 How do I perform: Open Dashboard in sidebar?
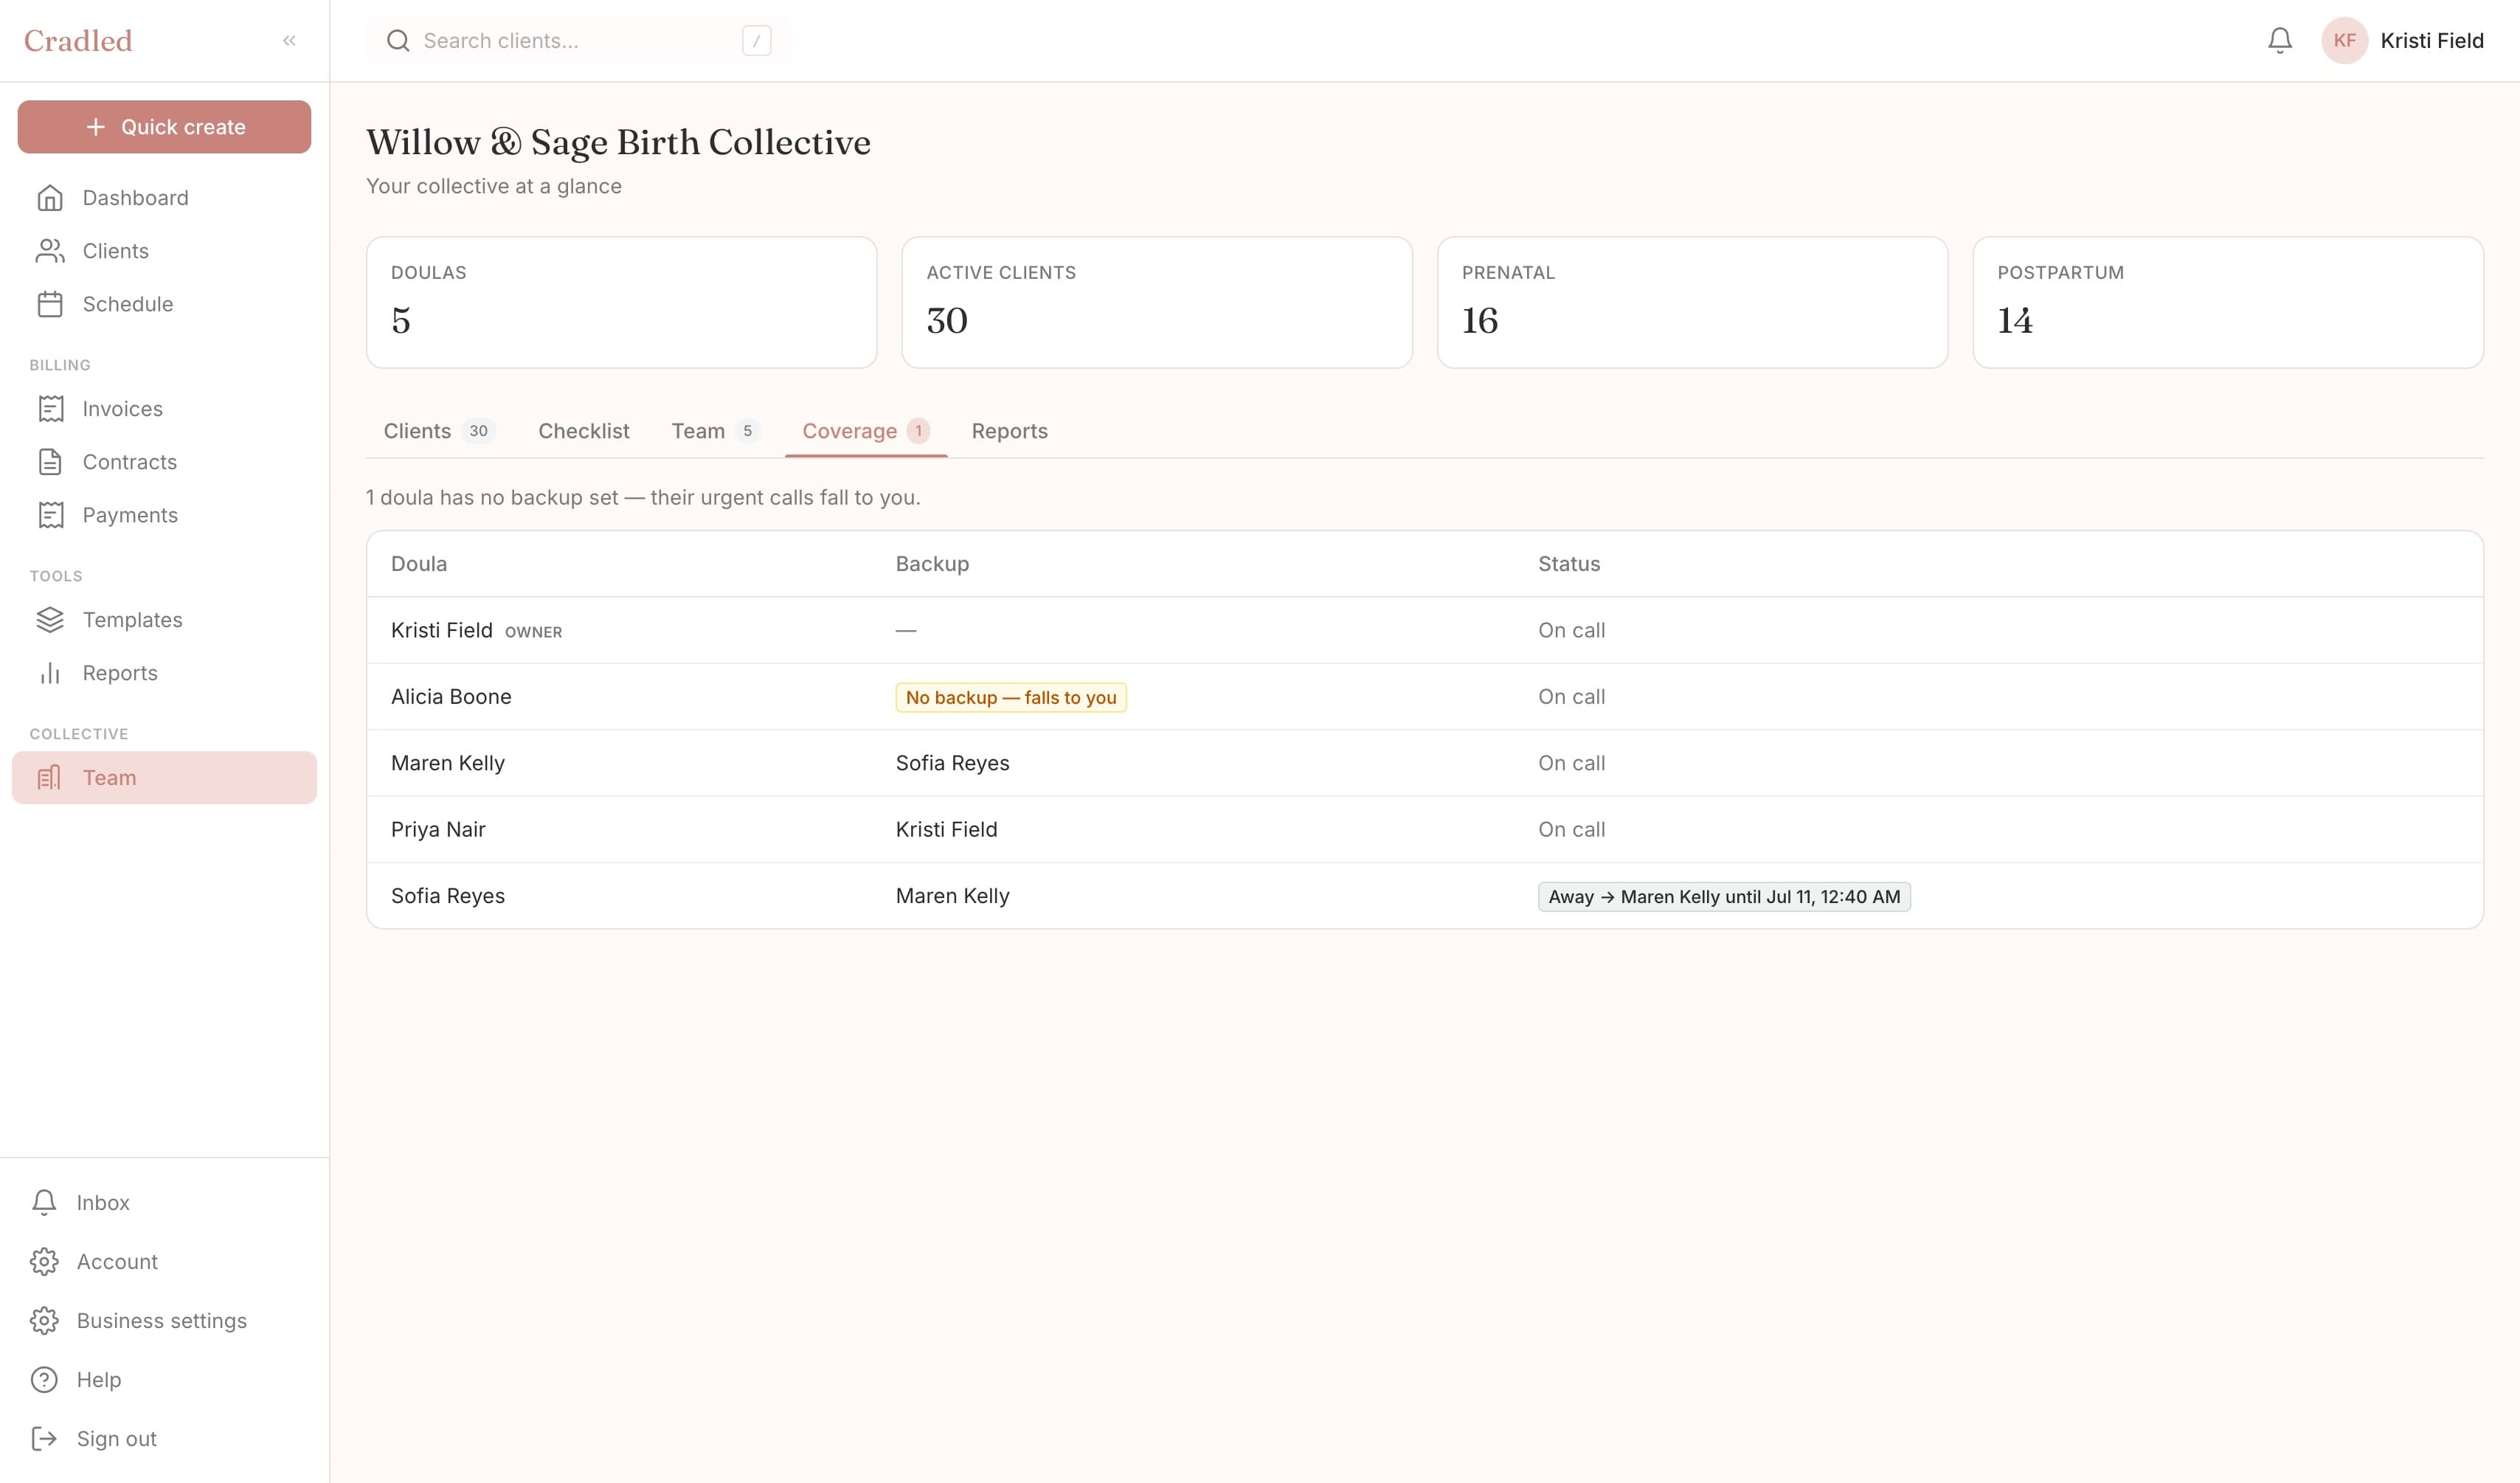pos(164,198)
